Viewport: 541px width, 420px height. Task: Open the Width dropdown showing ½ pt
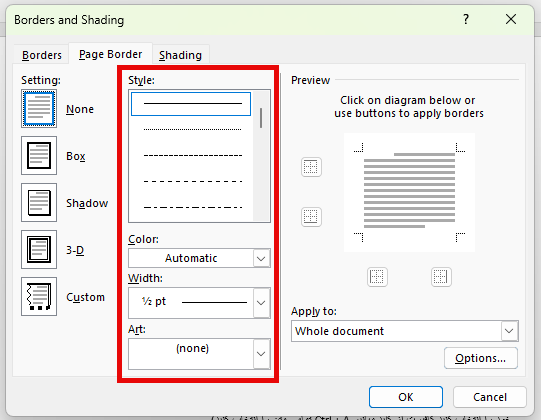(x=199, y=303)
